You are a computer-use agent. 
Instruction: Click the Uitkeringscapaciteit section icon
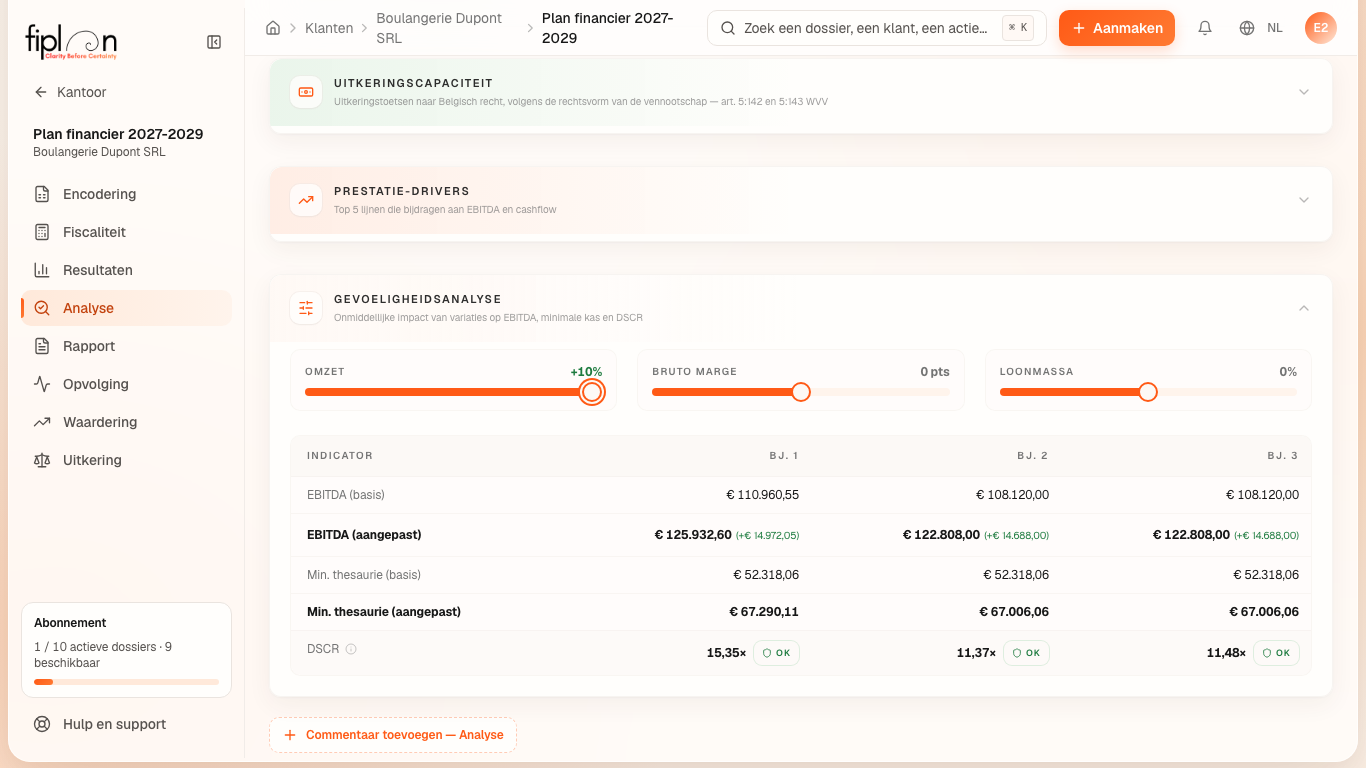coord(306,92)
